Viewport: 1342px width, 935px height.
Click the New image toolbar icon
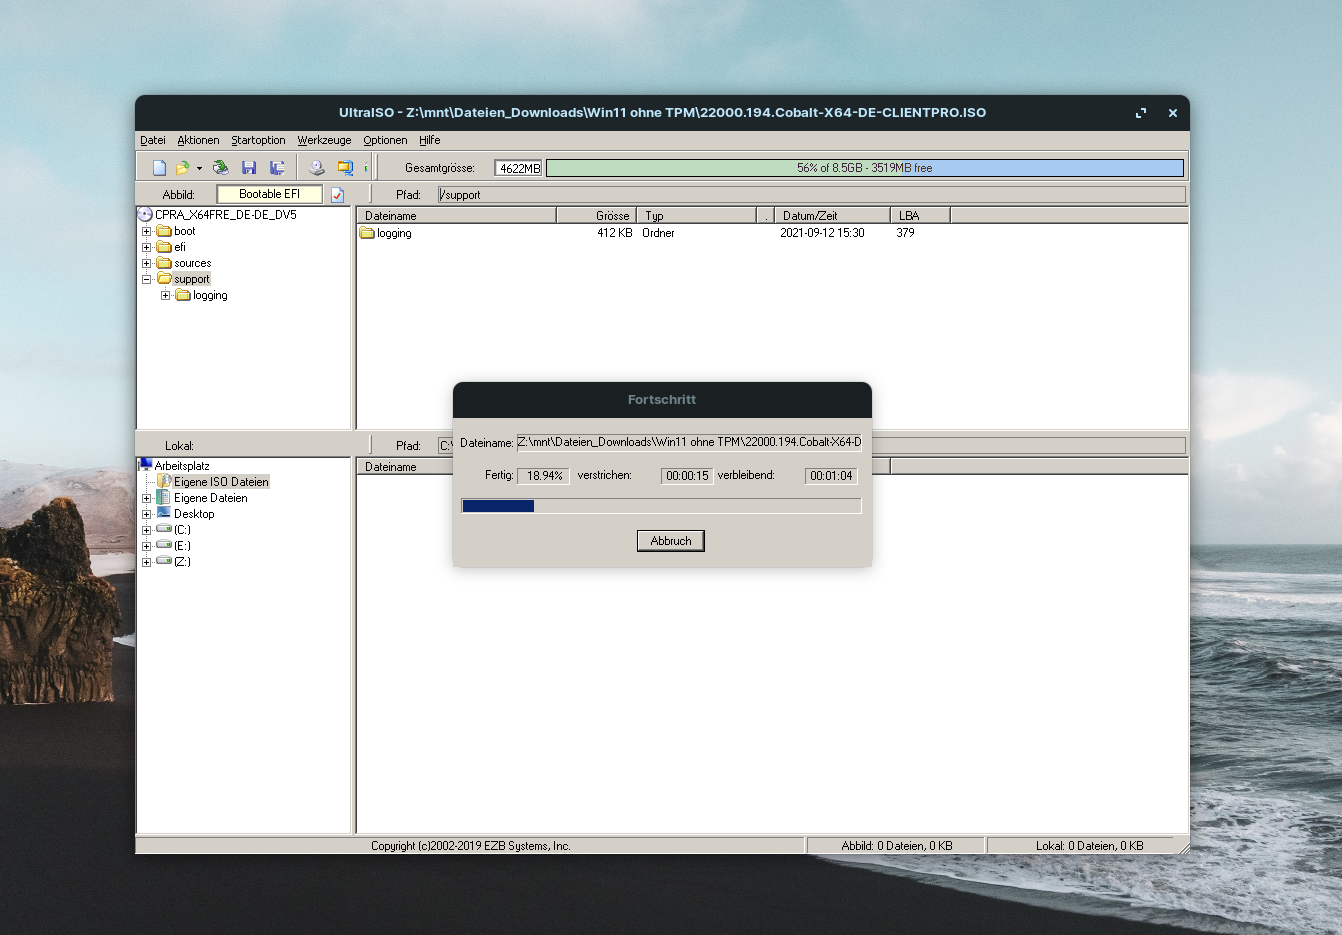click(159, 168)
